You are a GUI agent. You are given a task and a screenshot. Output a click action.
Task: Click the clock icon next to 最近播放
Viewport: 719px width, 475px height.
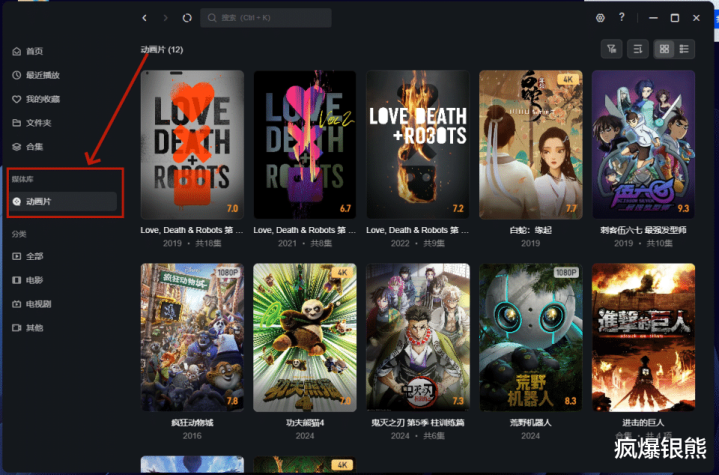[x=17, y=75]
